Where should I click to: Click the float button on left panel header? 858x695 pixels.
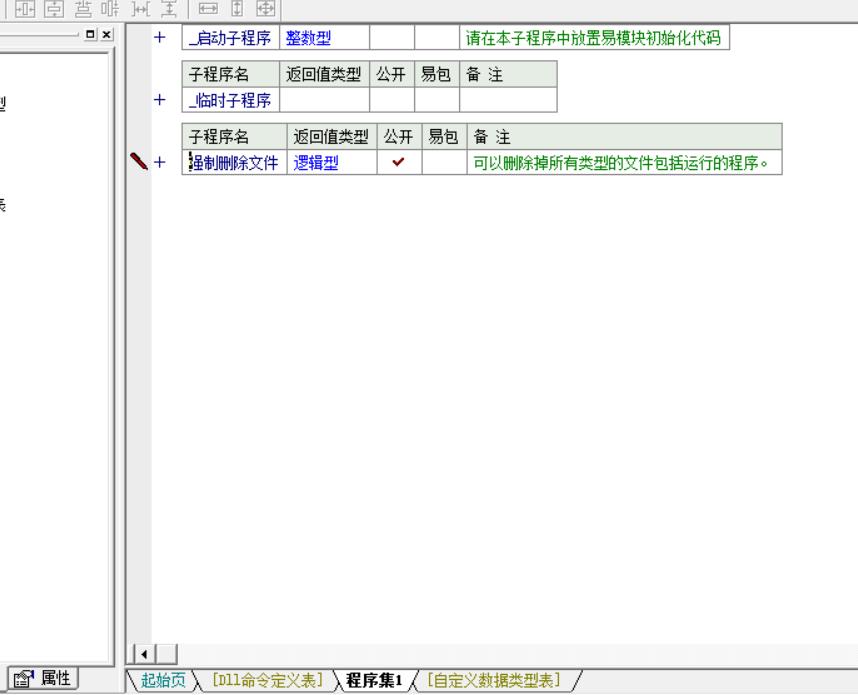[x=92, y=34]
